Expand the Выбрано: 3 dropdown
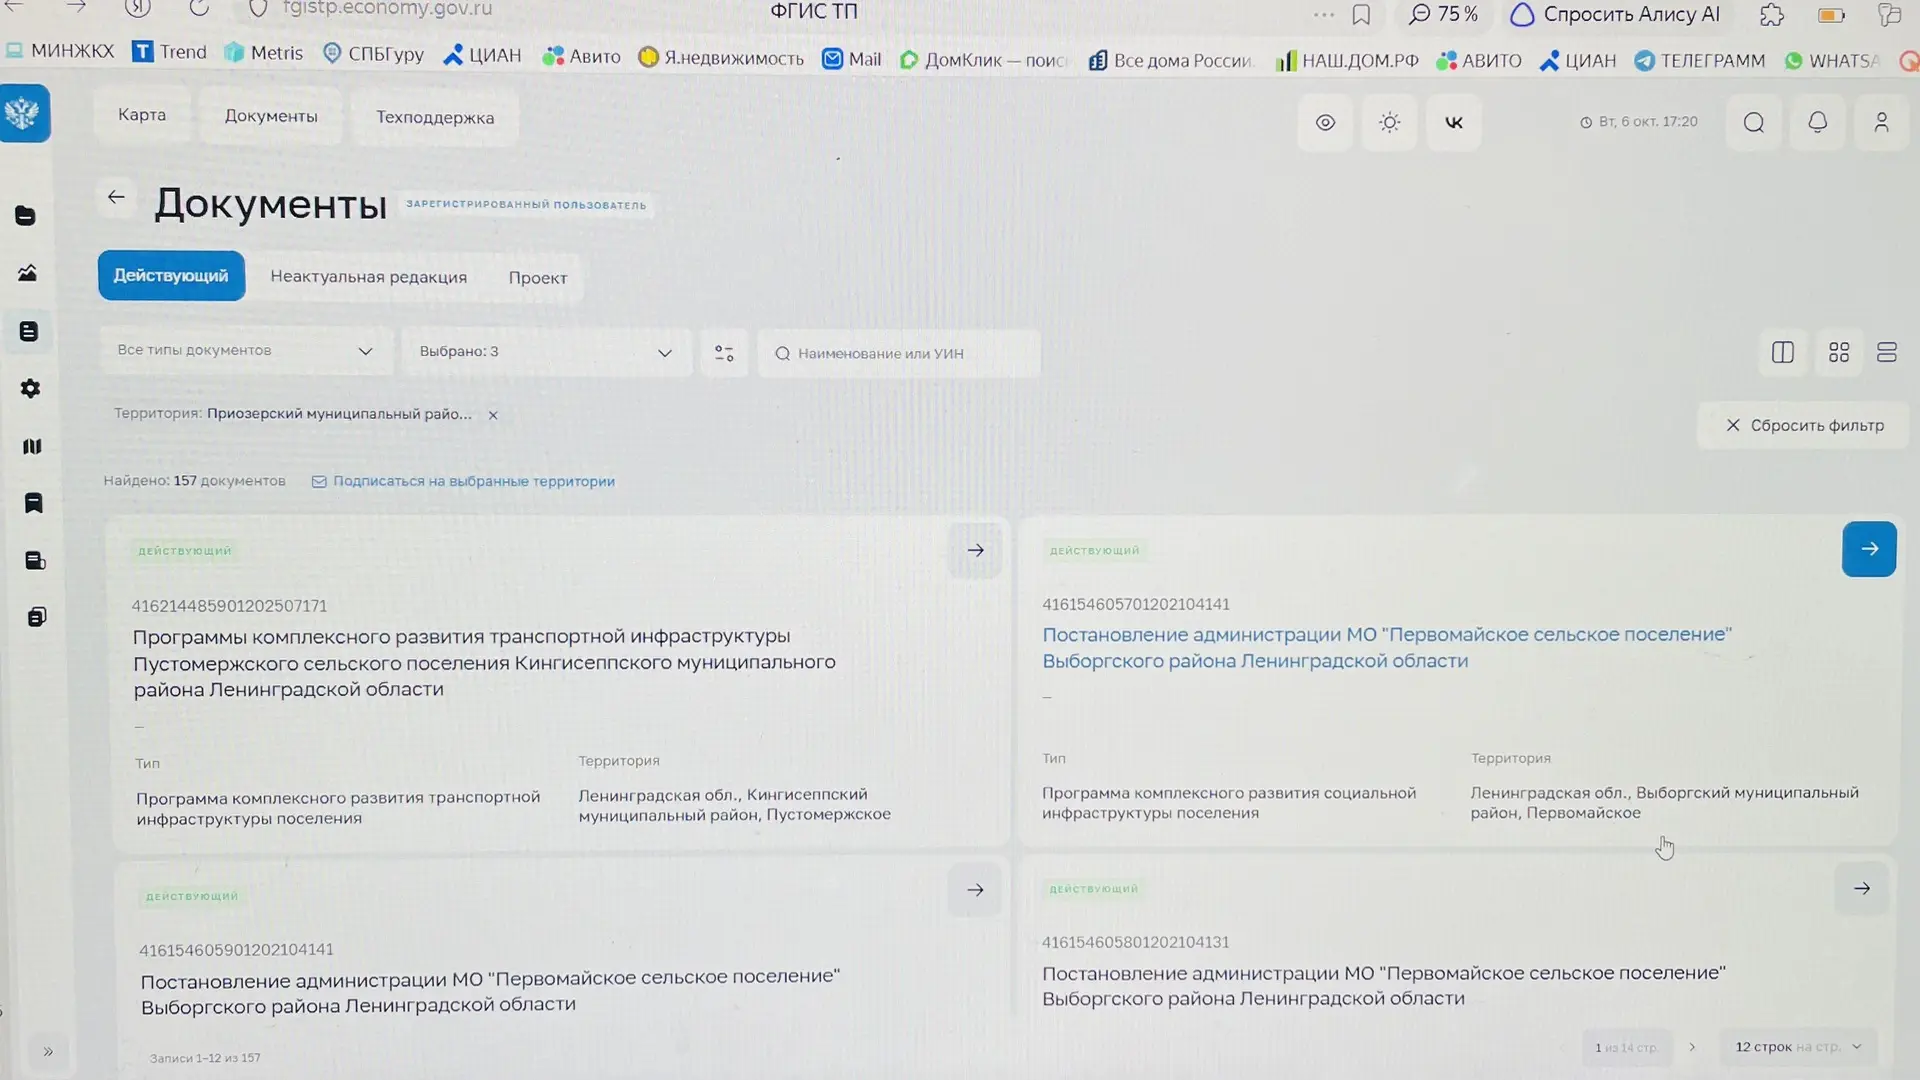The width and height of the screenshot is (1920, 1080). click(546, 352)
